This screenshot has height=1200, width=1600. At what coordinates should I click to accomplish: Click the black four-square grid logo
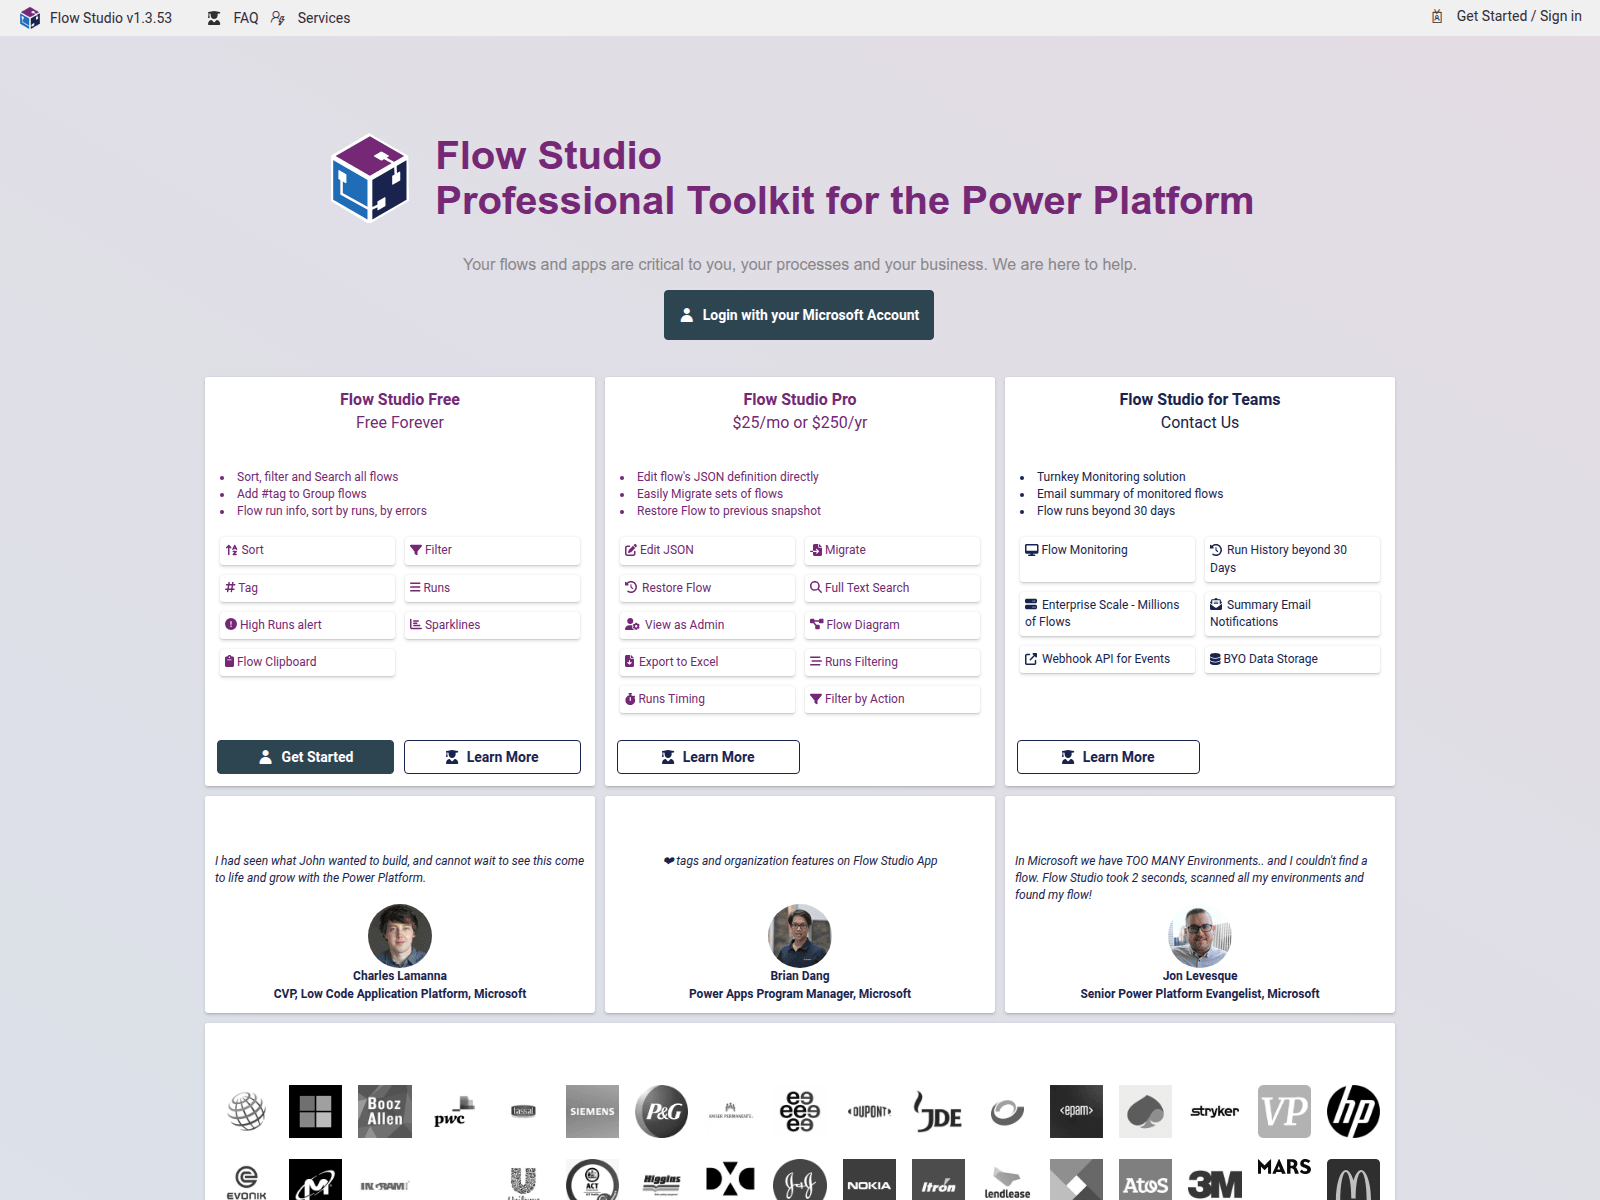315,1111
